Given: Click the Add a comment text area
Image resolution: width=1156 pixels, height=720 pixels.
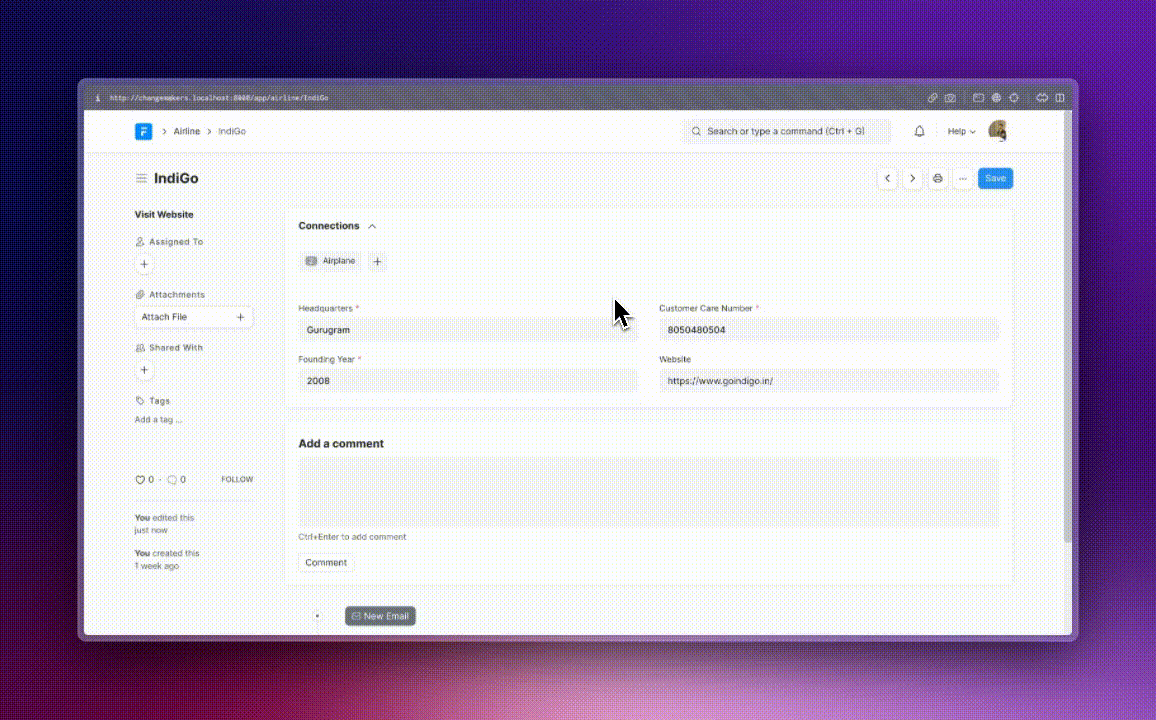Looking at the screenshot, I should tap(649, 492).
